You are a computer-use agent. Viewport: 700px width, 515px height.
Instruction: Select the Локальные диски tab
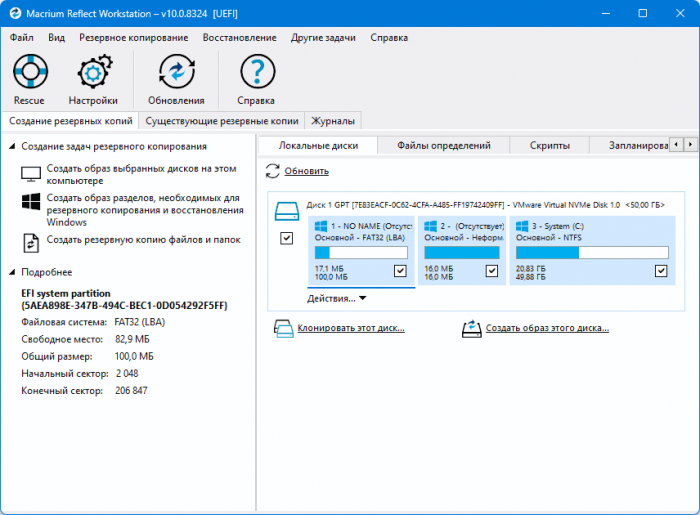(x=318, y=145)
